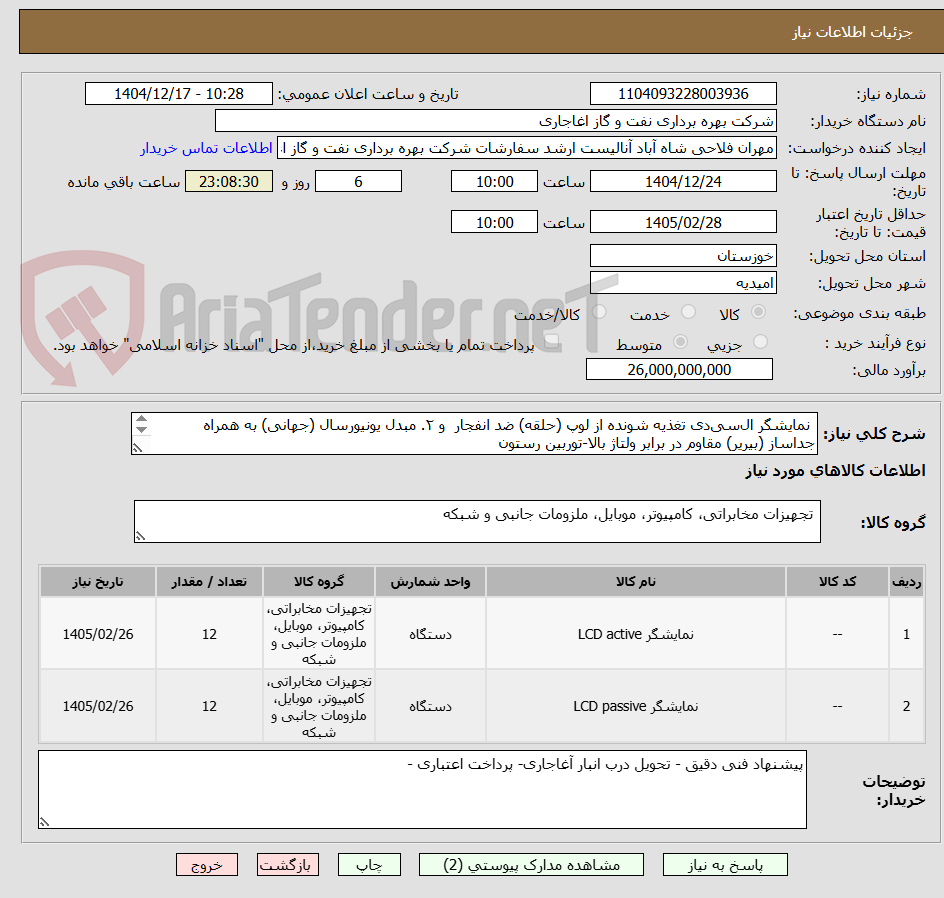Click buyer name field شرکت بهره برداری نفت
Screen dimensions: 944x898
point(495,121)
